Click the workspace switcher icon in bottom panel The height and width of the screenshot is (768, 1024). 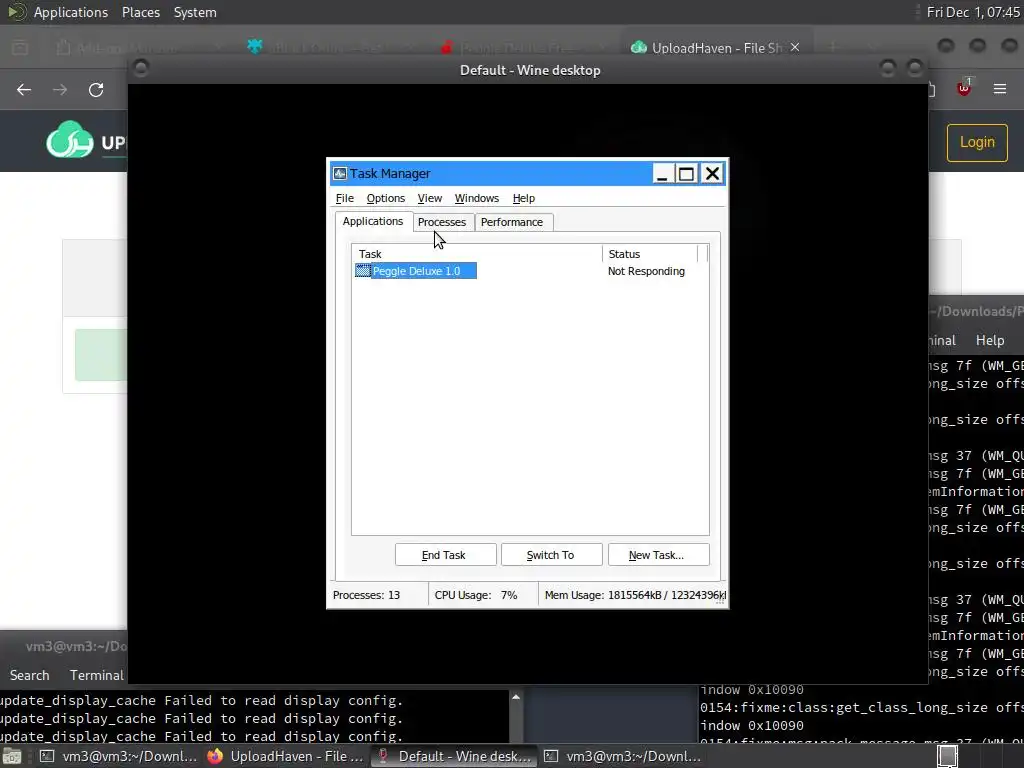[947, 756]
